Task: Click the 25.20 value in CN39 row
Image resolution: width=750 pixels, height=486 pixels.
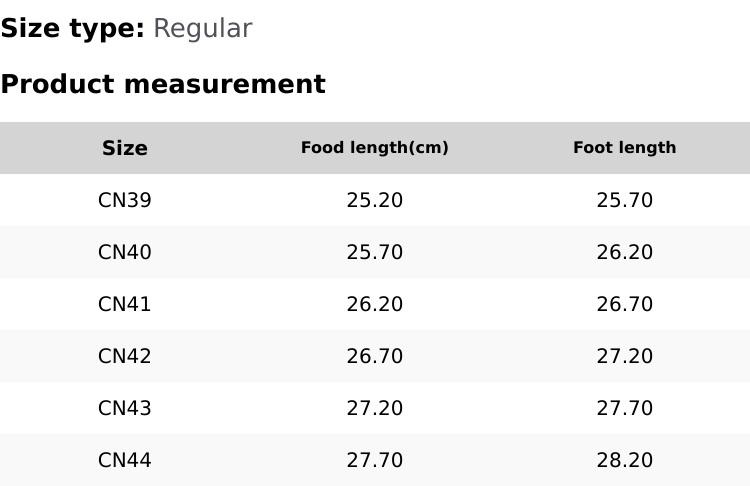Action: [x=375, y=200]
